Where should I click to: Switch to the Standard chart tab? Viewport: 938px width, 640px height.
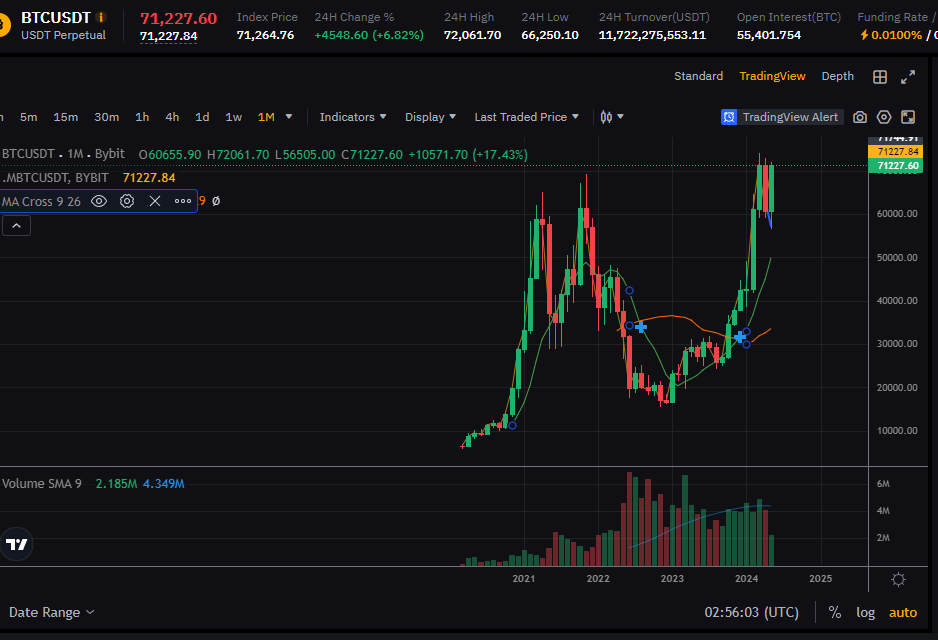[x=698, y=76]
